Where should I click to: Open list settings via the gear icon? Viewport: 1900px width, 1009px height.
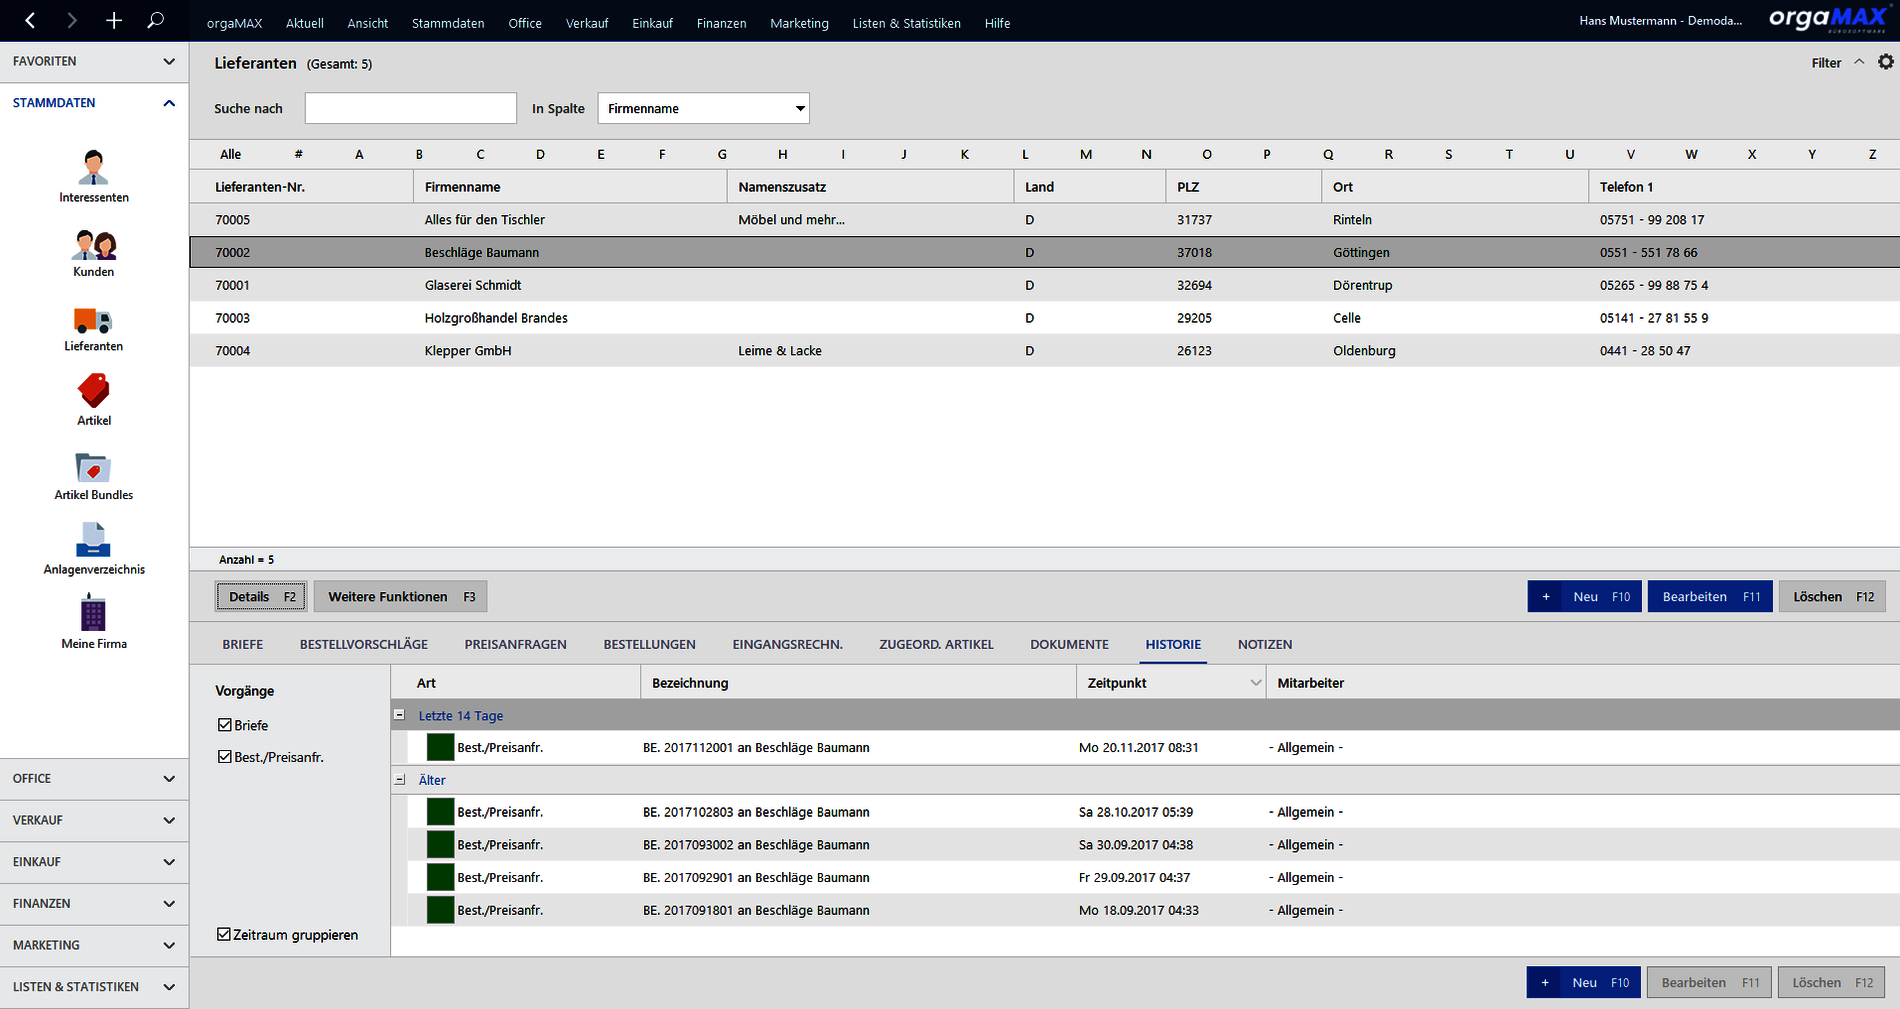pos(1885,62)
